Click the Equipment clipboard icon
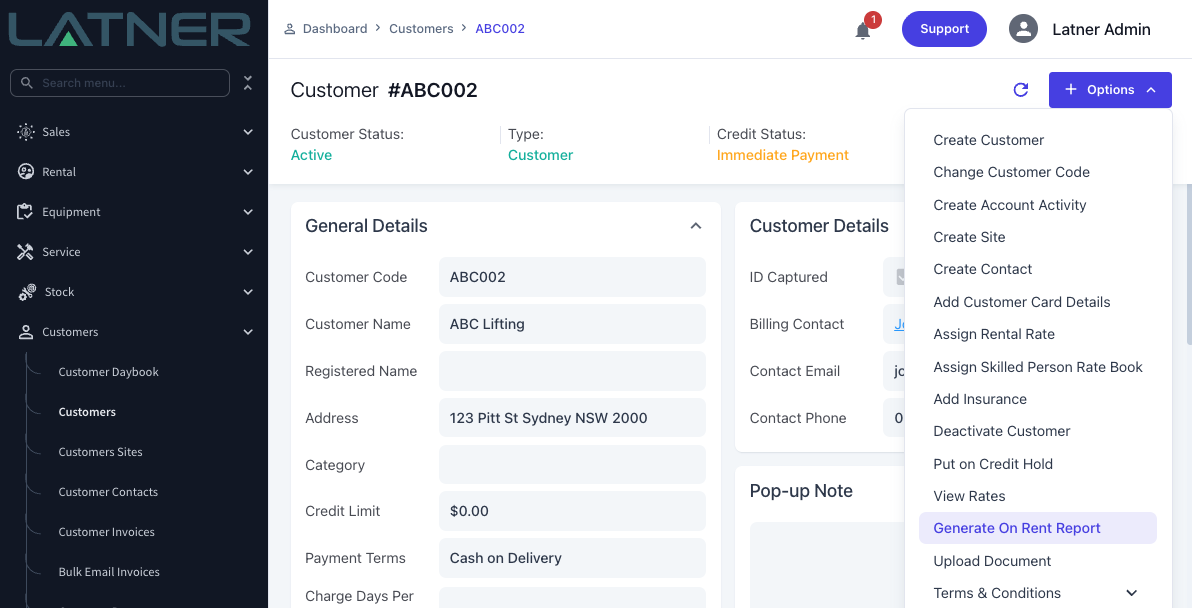 26,212
